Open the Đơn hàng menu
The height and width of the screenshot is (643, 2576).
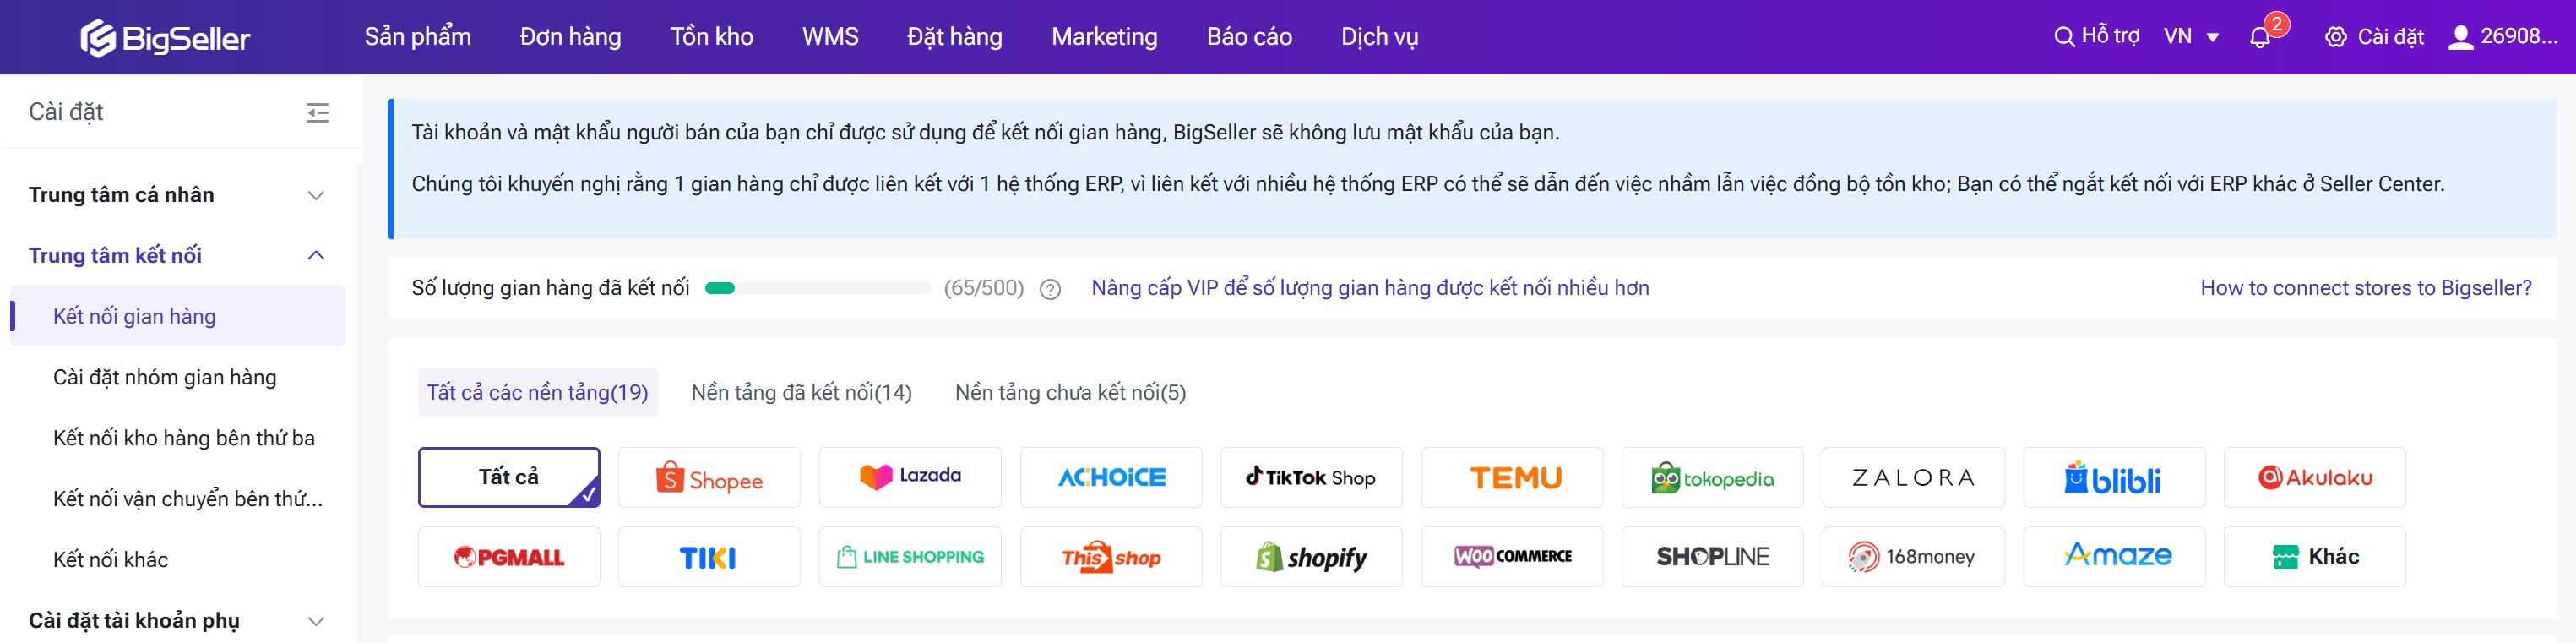coord(570,37)
